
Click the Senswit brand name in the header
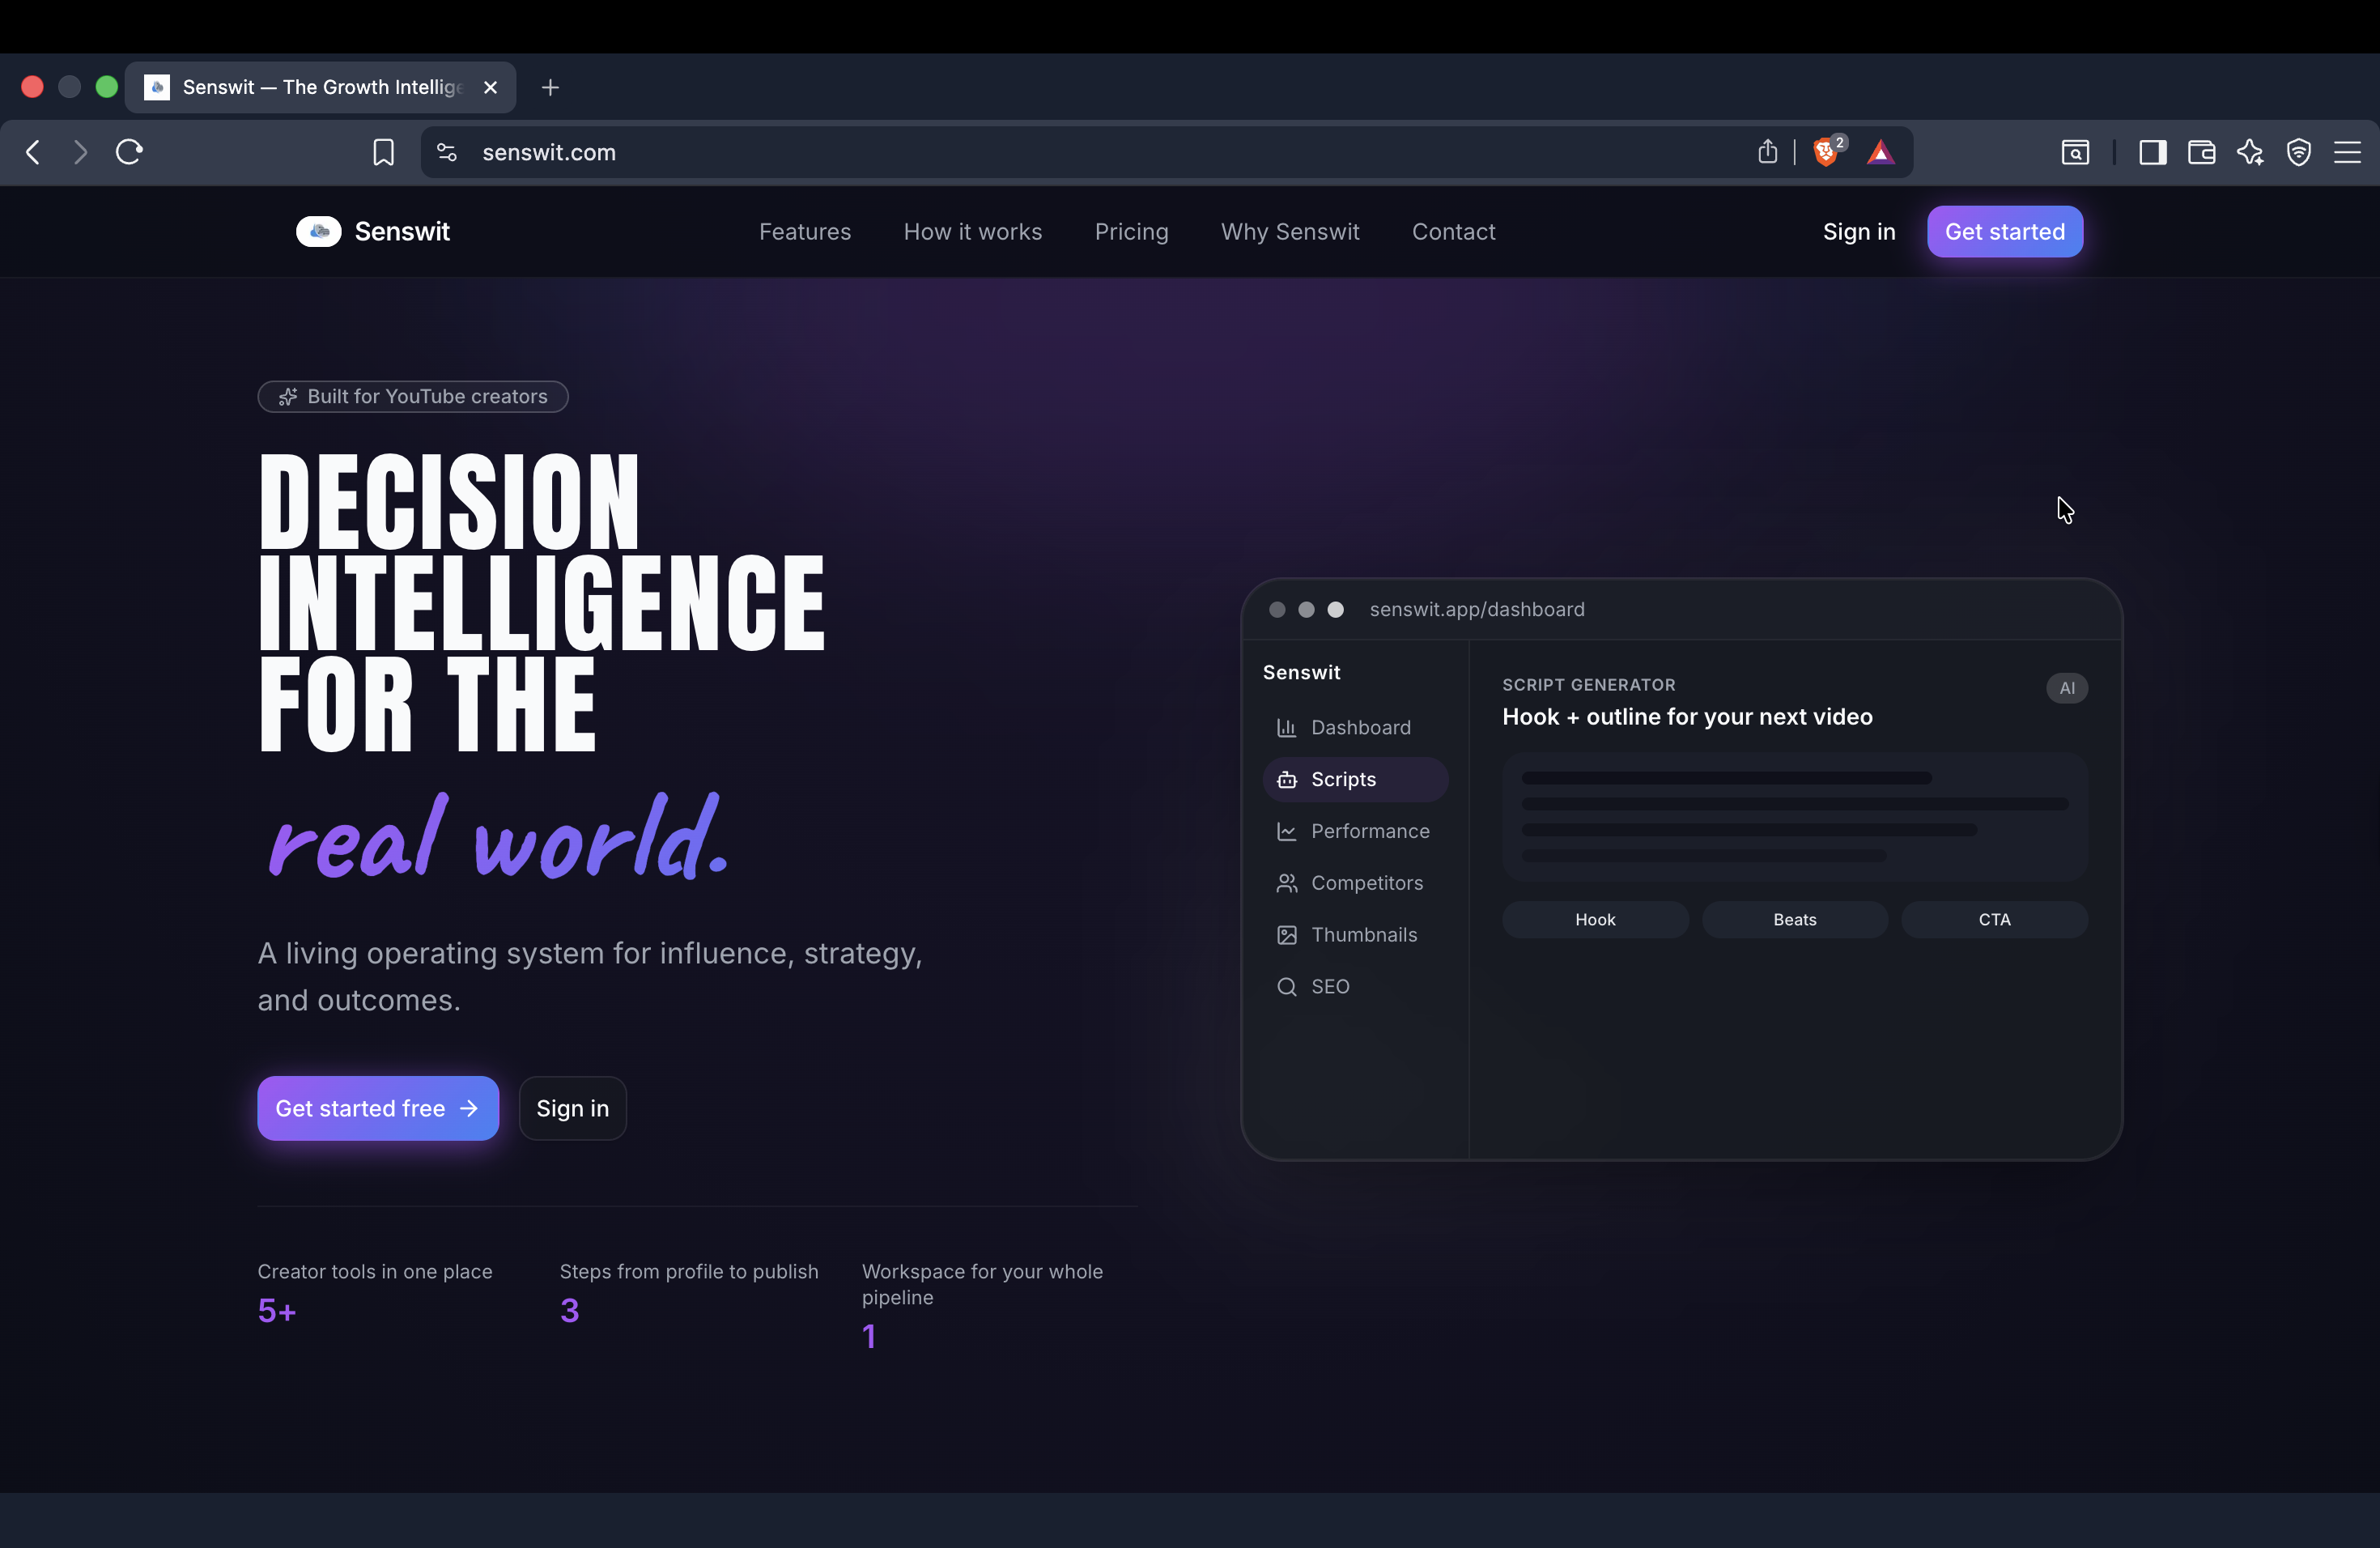tap(402, 231)
